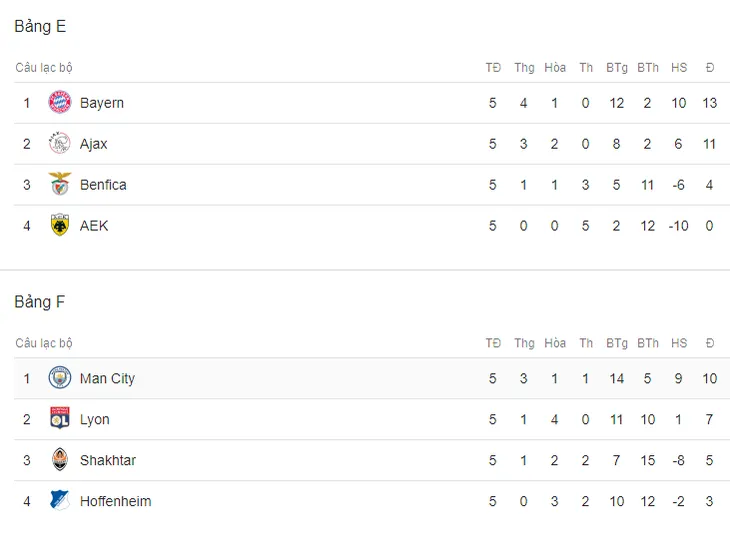Screen dimensions: 730x536
Task: Click the Bảng F group heading
Action: [40, 302]
